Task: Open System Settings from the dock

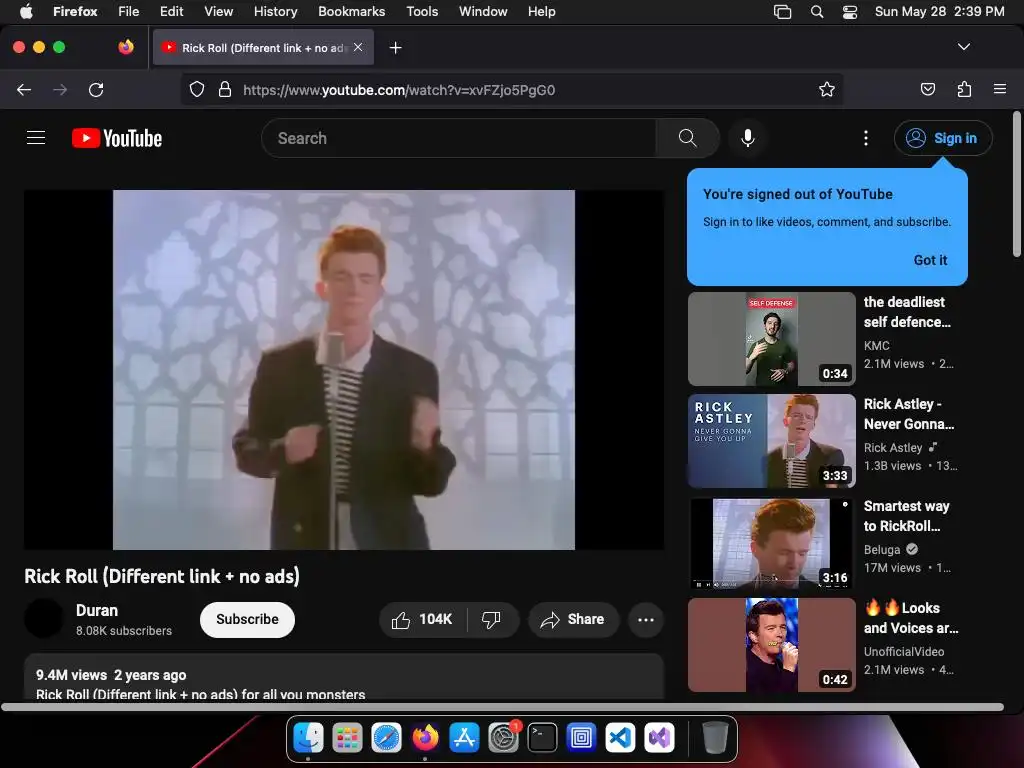Action: pyautogui.click(x=504, y=738)
